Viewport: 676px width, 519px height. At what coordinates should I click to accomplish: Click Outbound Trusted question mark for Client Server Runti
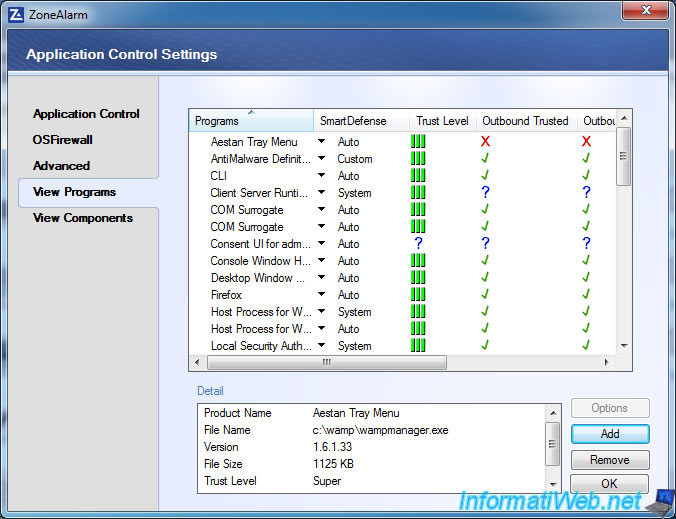pyautogui.click(x=485, y=192)
